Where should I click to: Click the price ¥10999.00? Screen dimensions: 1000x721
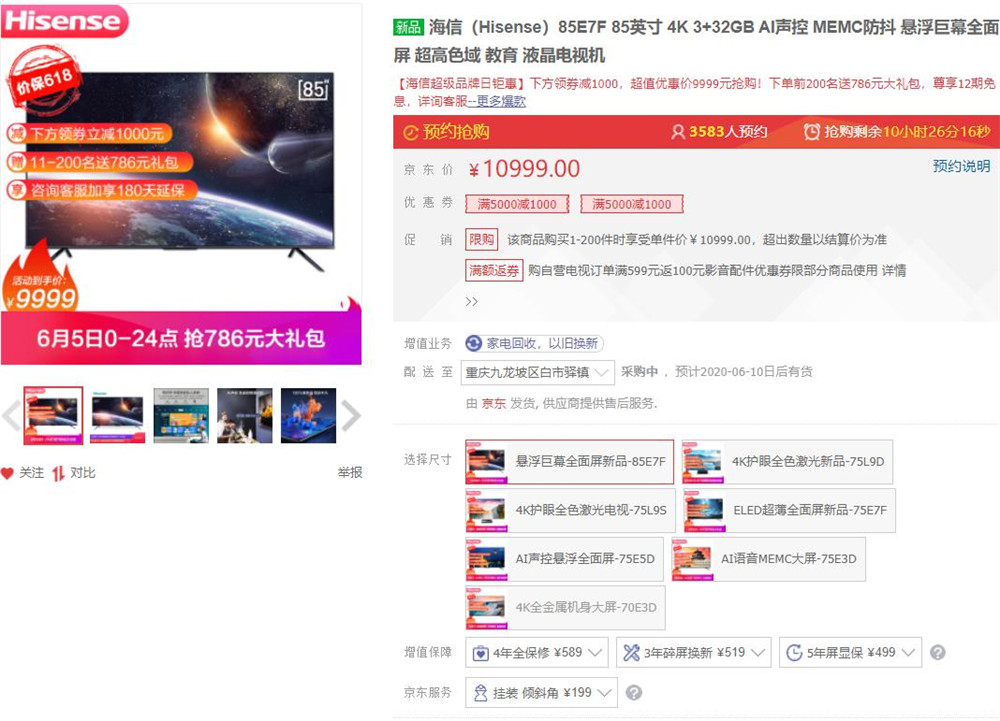[x=524, y=169]
